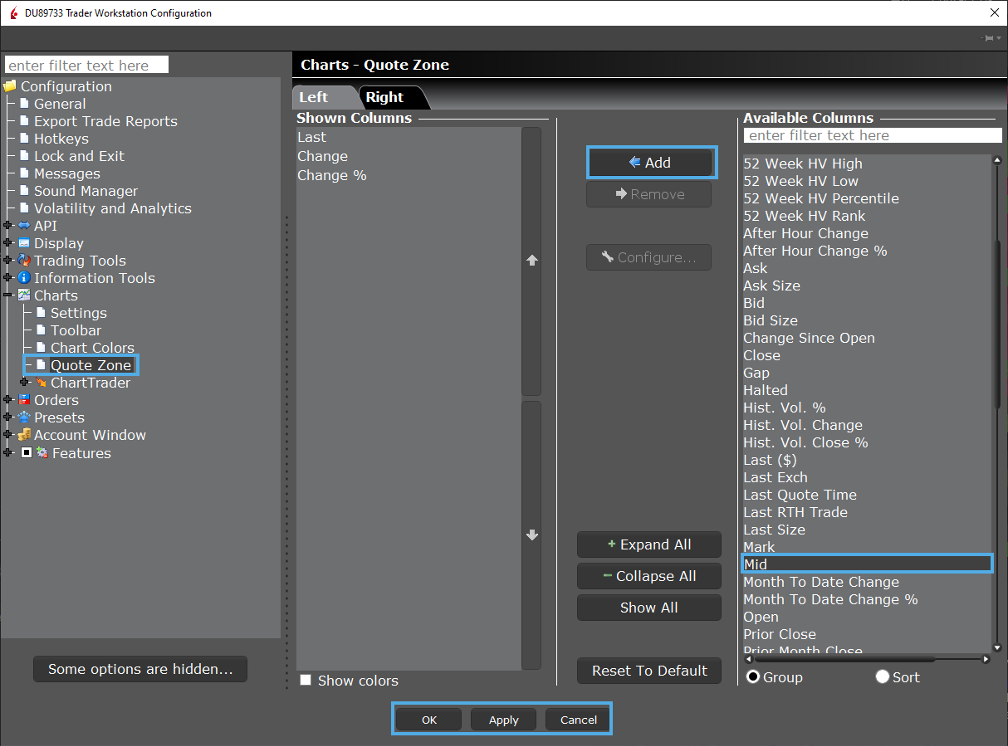Expand the Presets tree node
Image resolution: width=1008 pixels, height=746 pixels.
8,417
